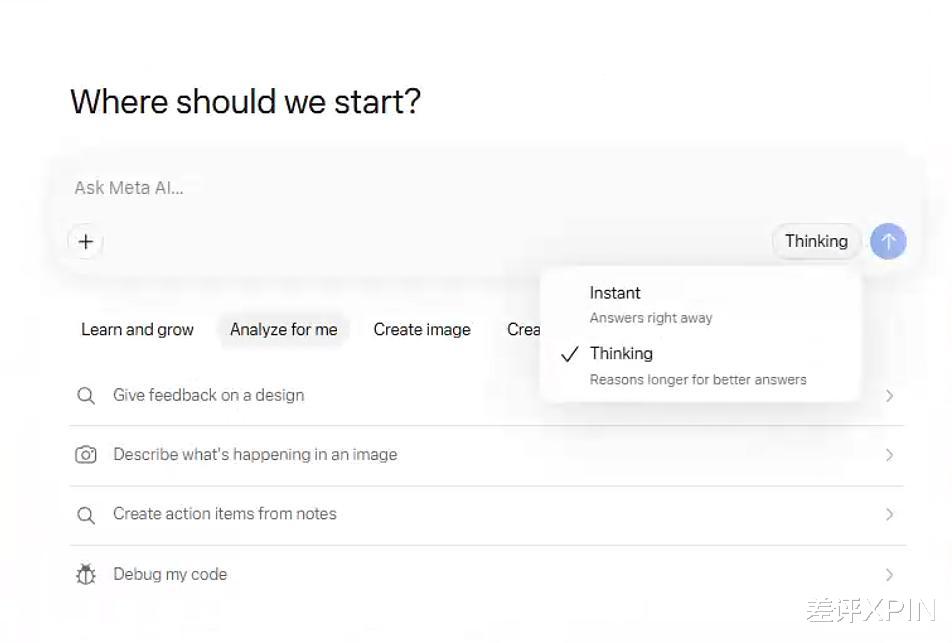Click the camera icon beside Describe image
Screen dimensions: 952x643
click(86, 455)
